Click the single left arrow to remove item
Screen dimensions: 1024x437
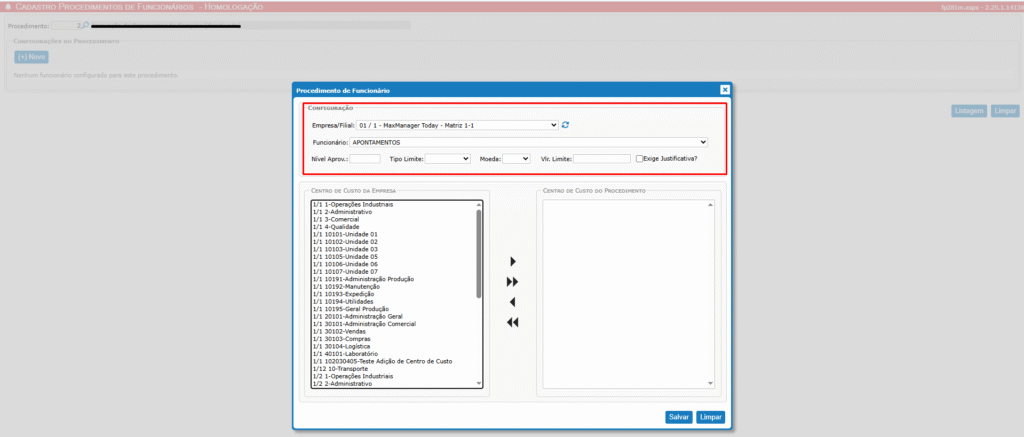coord(513,302)
